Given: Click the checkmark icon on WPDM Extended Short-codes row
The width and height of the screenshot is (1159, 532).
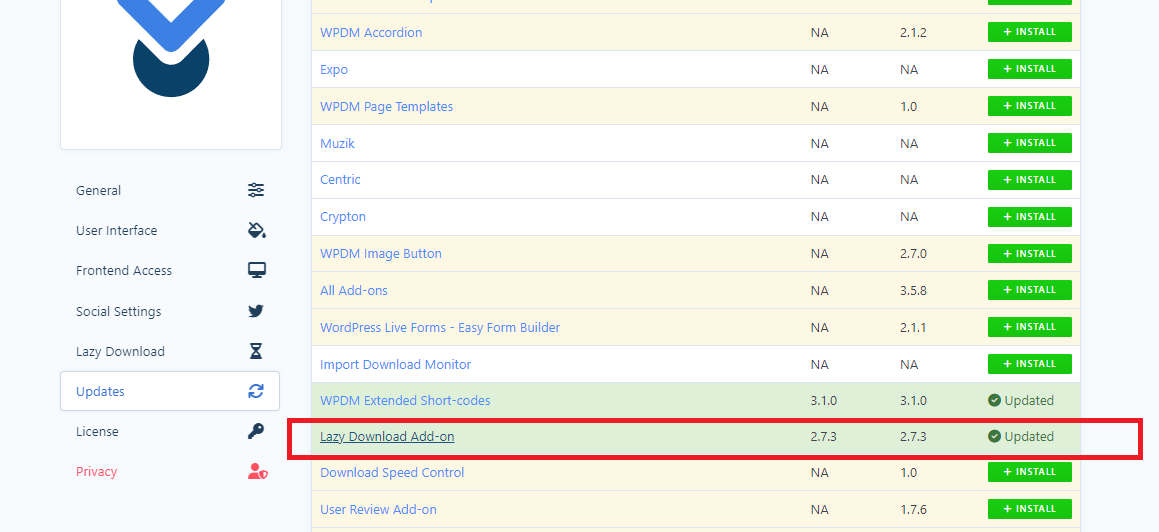Looking at the screenshot, I should [994, 400].
